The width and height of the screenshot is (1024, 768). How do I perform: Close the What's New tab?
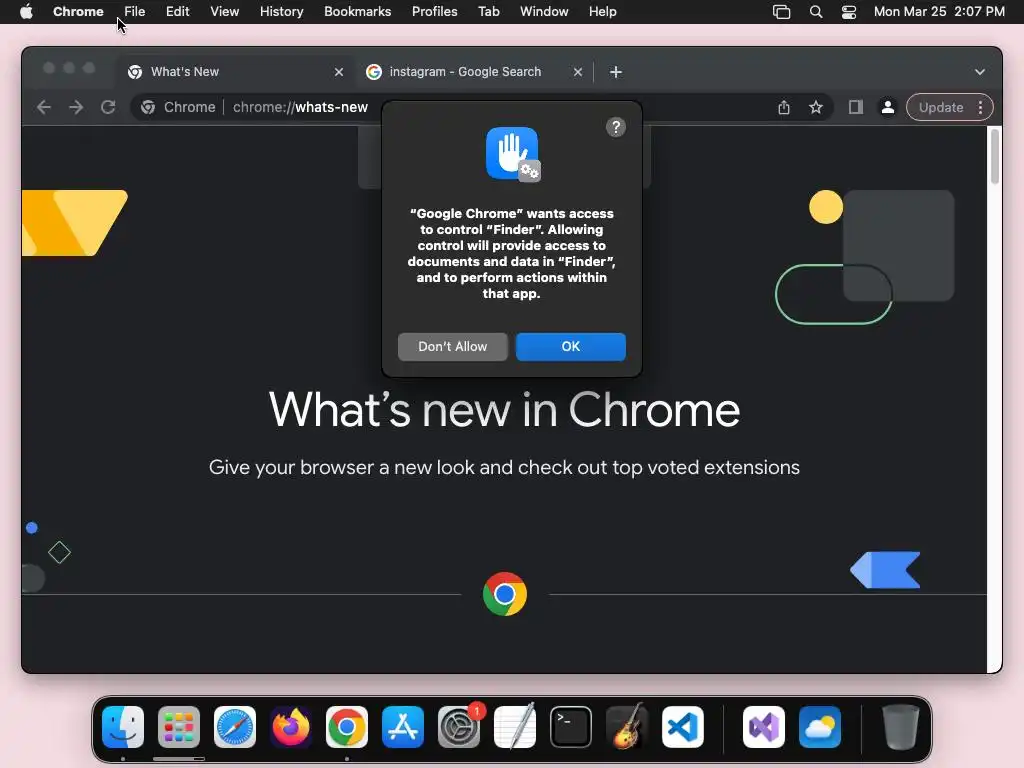(338, 72)
